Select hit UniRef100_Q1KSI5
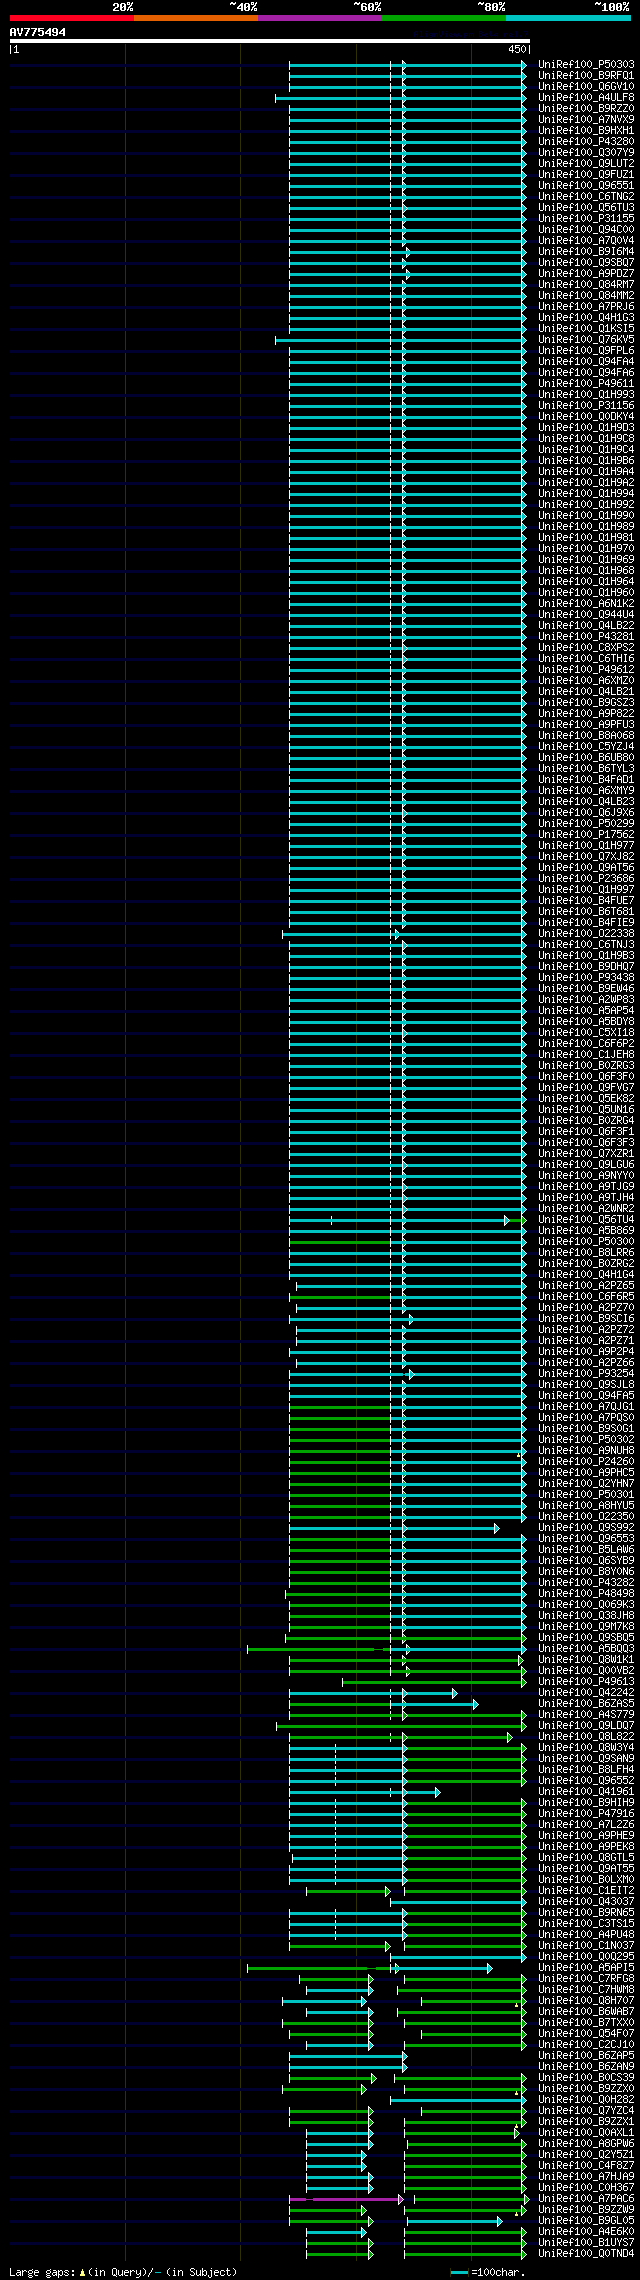Image resolution: width=640 pixels, height=2280 pixels. [586, 328]
